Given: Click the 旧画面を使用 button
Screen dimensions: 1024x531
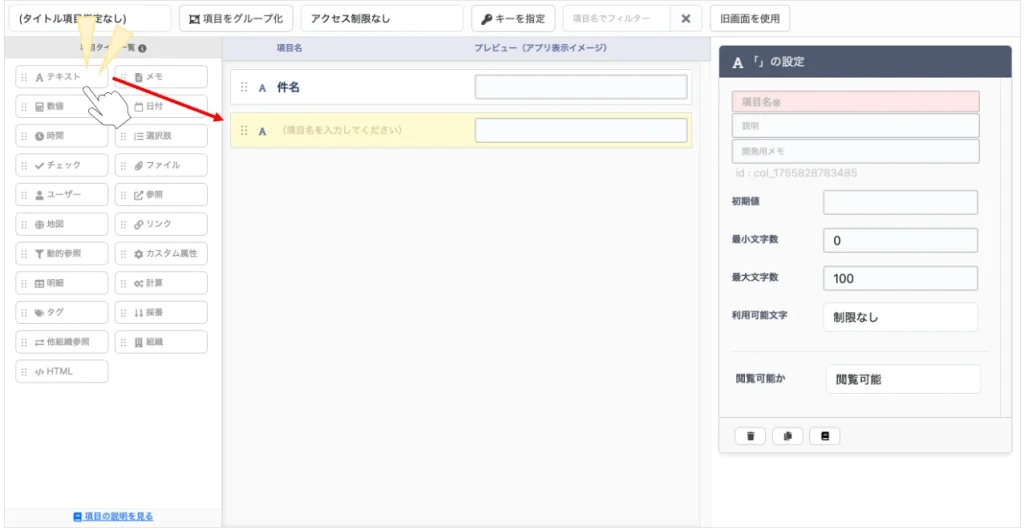Looking at the screenshot, I should [x=750, y=18].
